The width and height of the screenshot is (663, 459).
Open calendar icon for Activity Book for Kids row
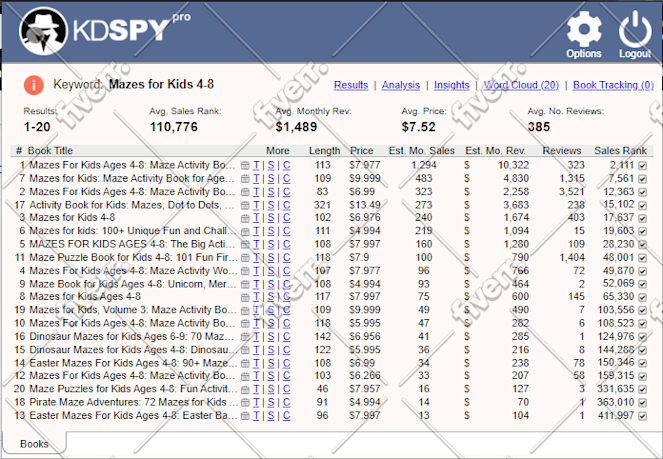[x=245, y=205]
